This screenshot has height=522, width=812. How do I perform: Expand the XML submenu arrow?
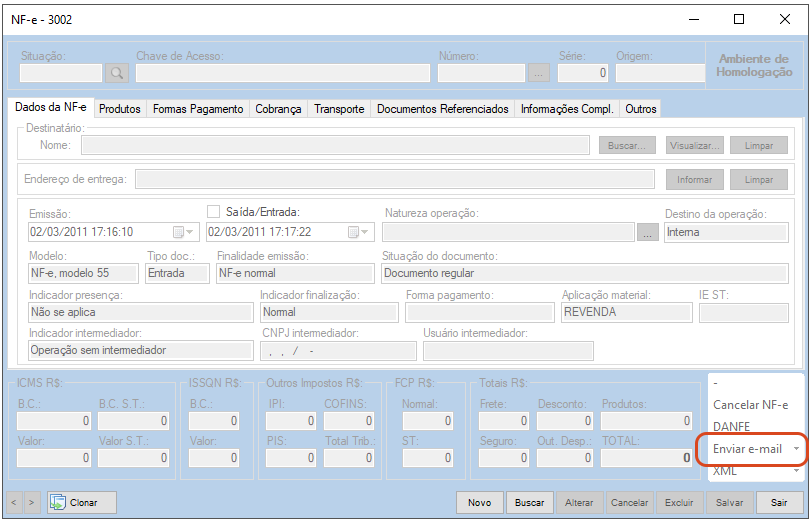(796, 470)
